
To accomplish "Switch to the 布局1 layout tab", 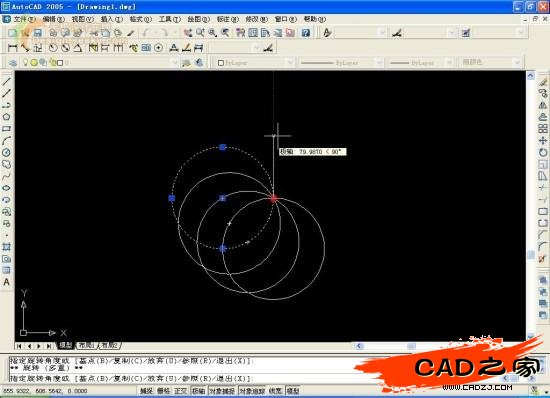I will coord(86,345).
